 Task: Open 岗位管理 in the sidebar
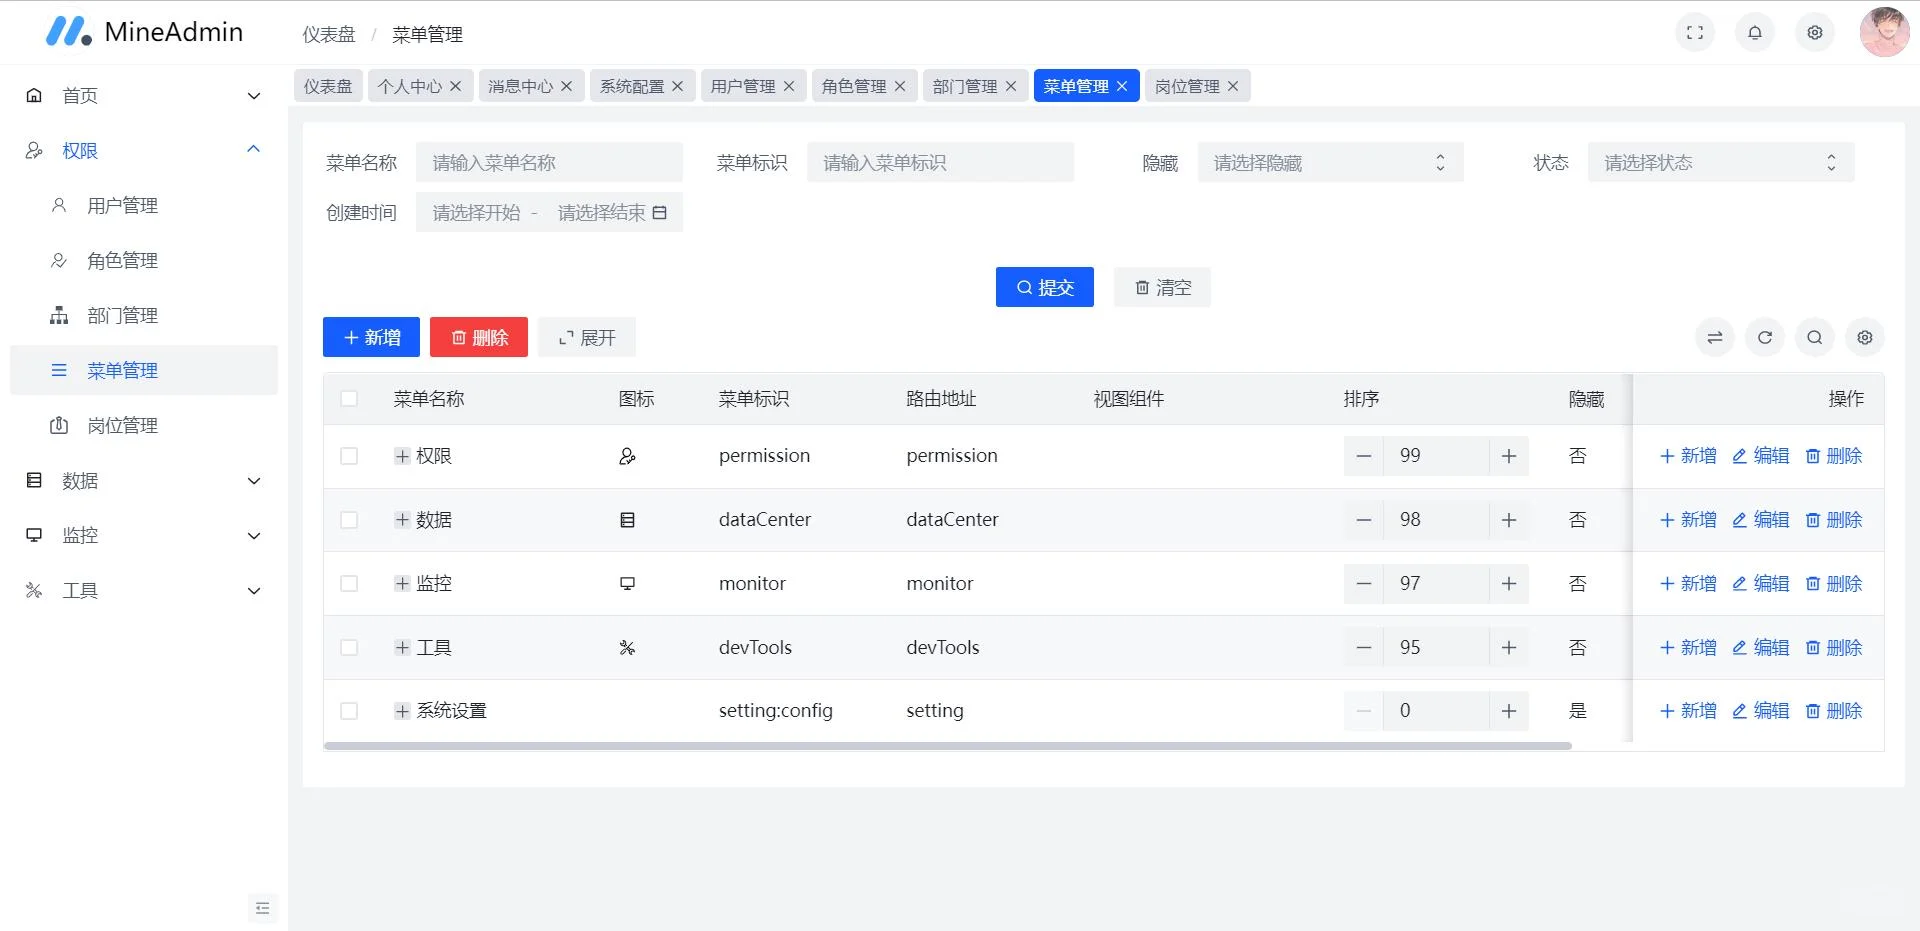tap(144, 426)
